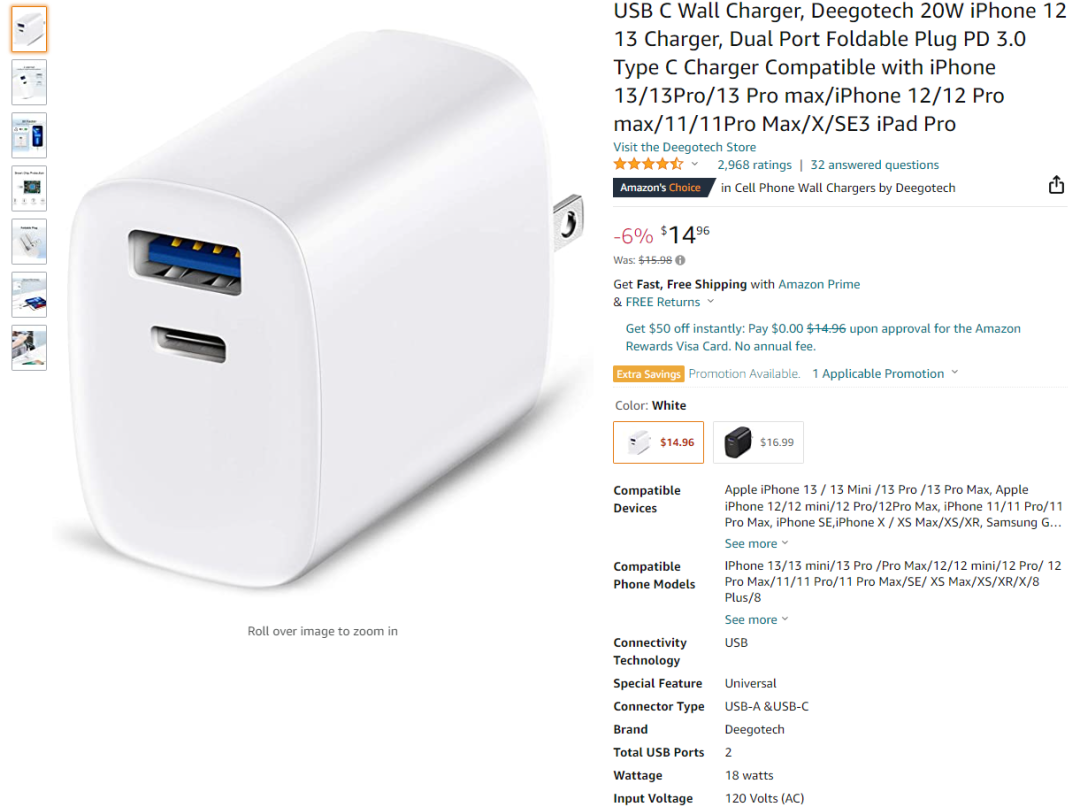The width and height of the screenshot is (1080, 807).
Task: Click the star rating icons
Action: 648,164
